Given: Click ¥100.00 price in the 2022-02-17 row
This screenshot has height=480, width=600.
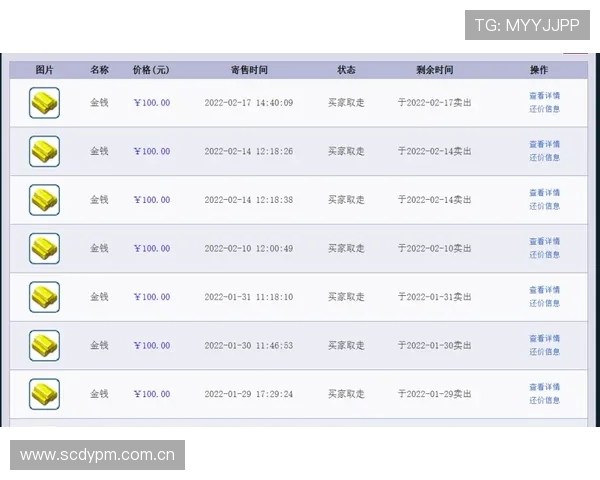Looking at the screenshot, I should 152,103.
